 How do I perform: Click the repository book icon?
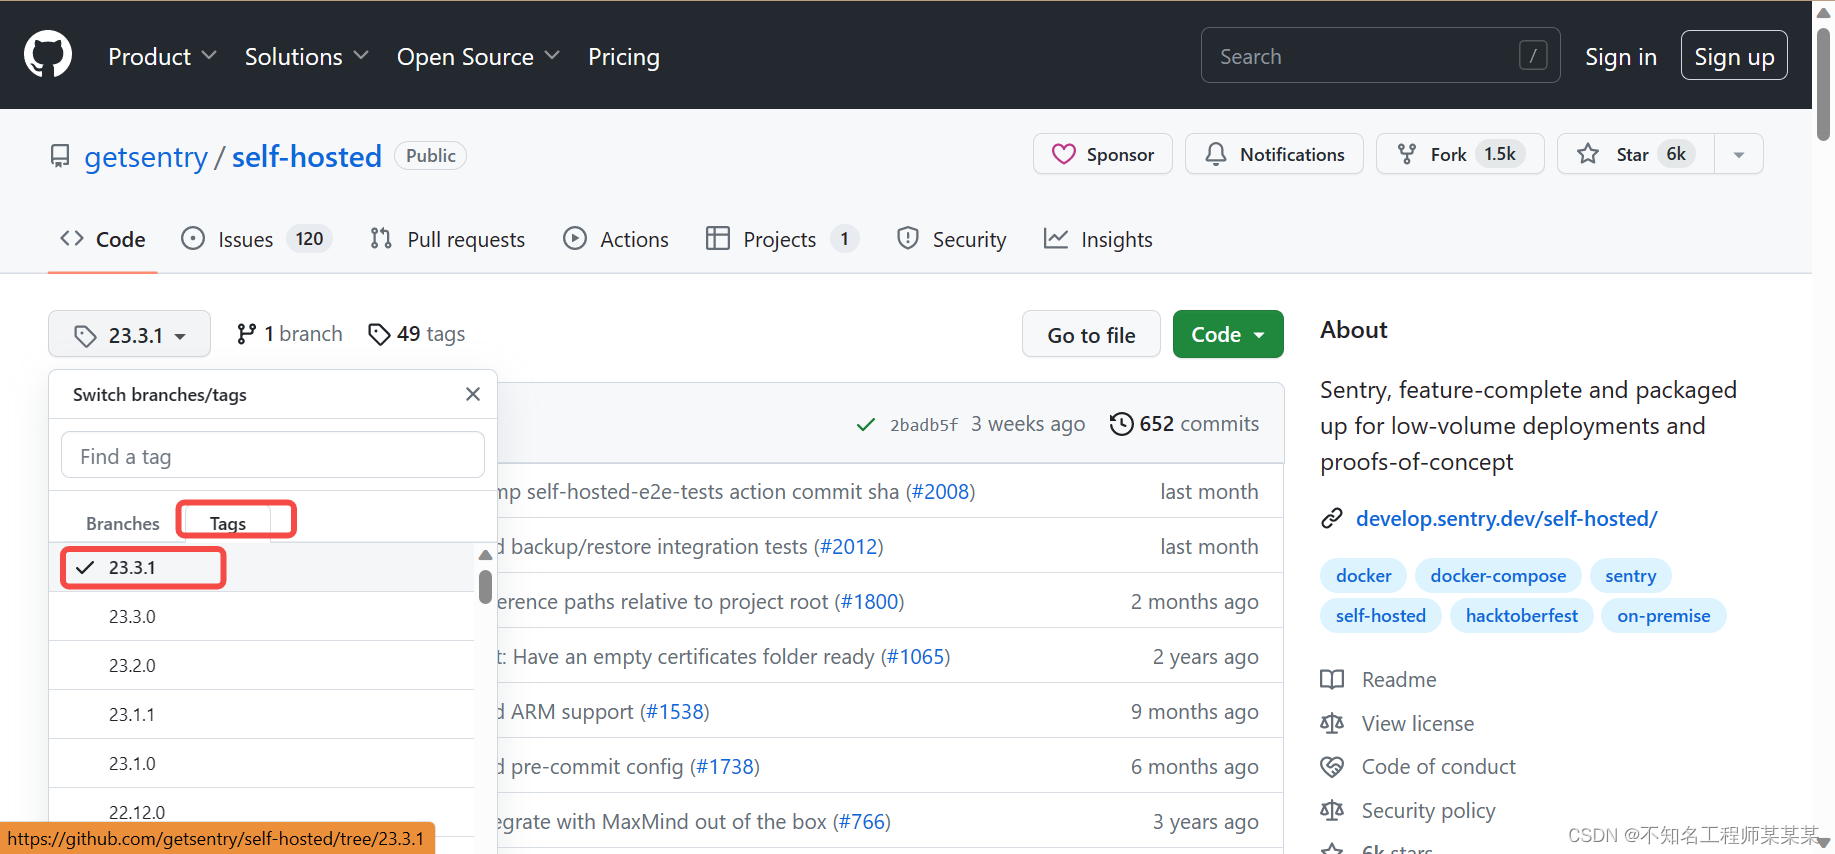[x=60, y=157]
